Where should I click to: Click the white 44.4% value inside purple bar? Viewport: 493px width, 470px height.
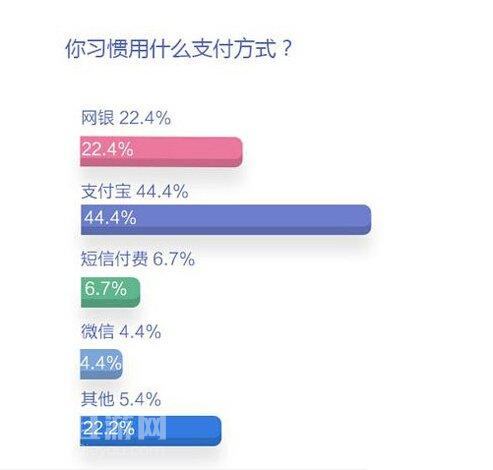tap(110, 217)
